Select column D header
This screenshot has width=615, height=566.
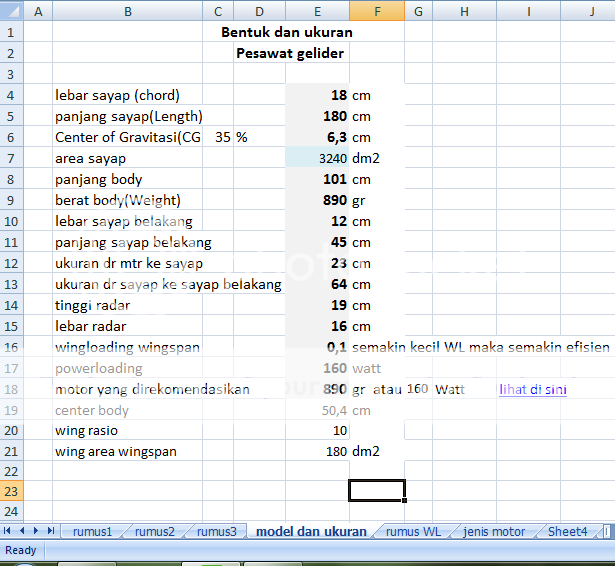[260, 11]
